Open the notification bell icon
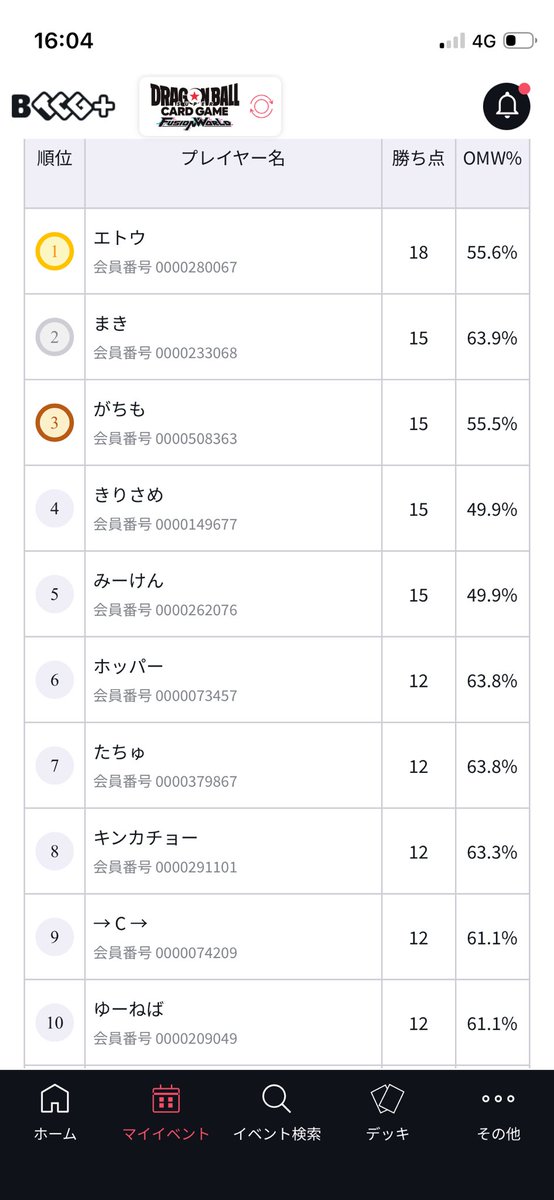The width and height of the screenshot is (554, 1200). click(x=506, y=105)
